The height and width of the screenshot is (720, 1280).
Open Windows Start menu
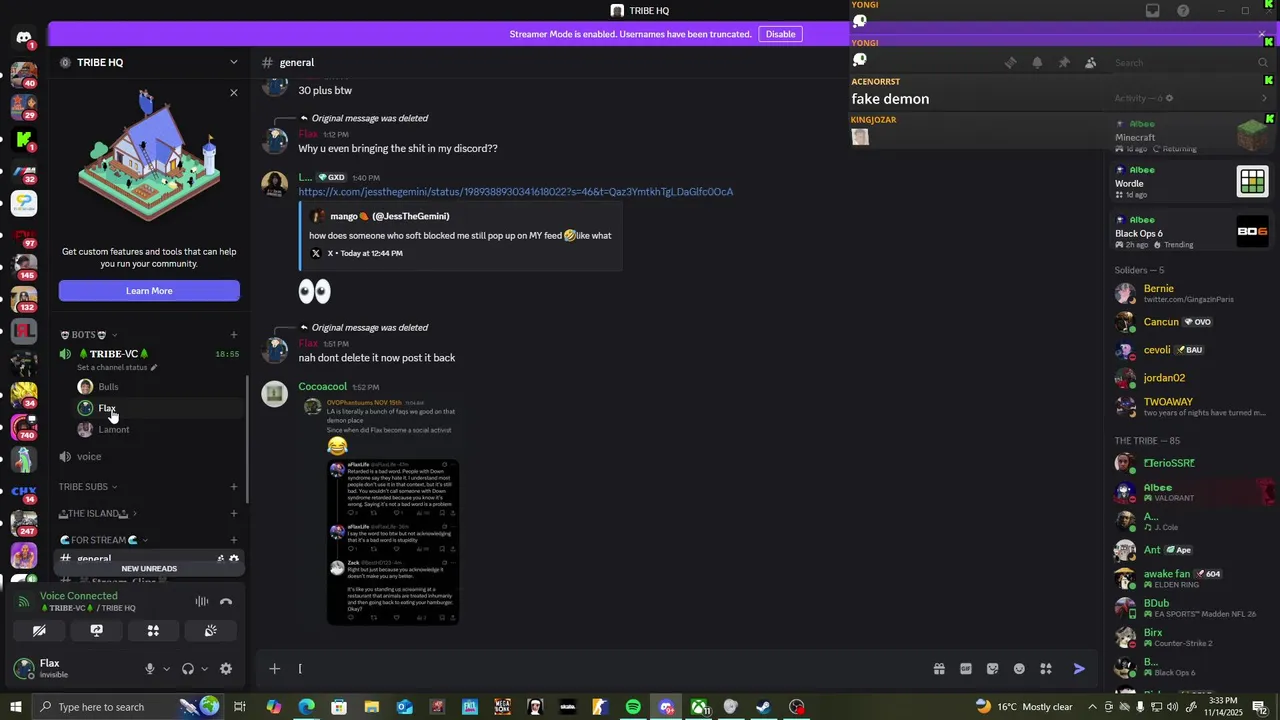pos(15,707)
